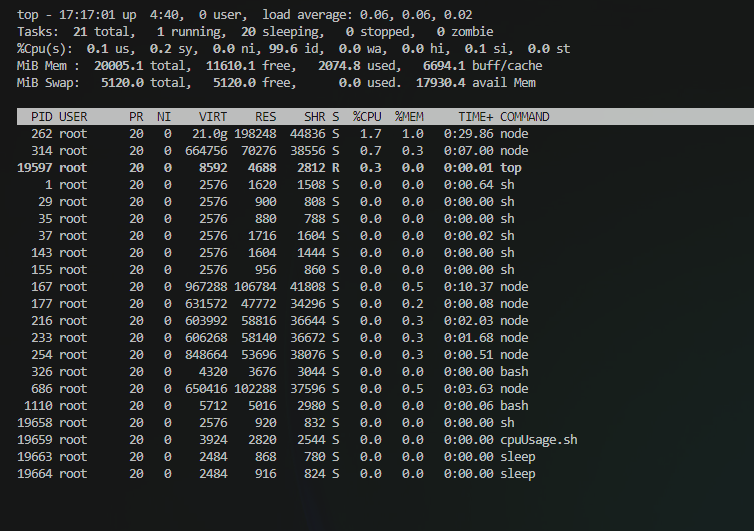Click PID 216 node process
This screenshot has width=754, height=531.
click(x=42, y=321)
